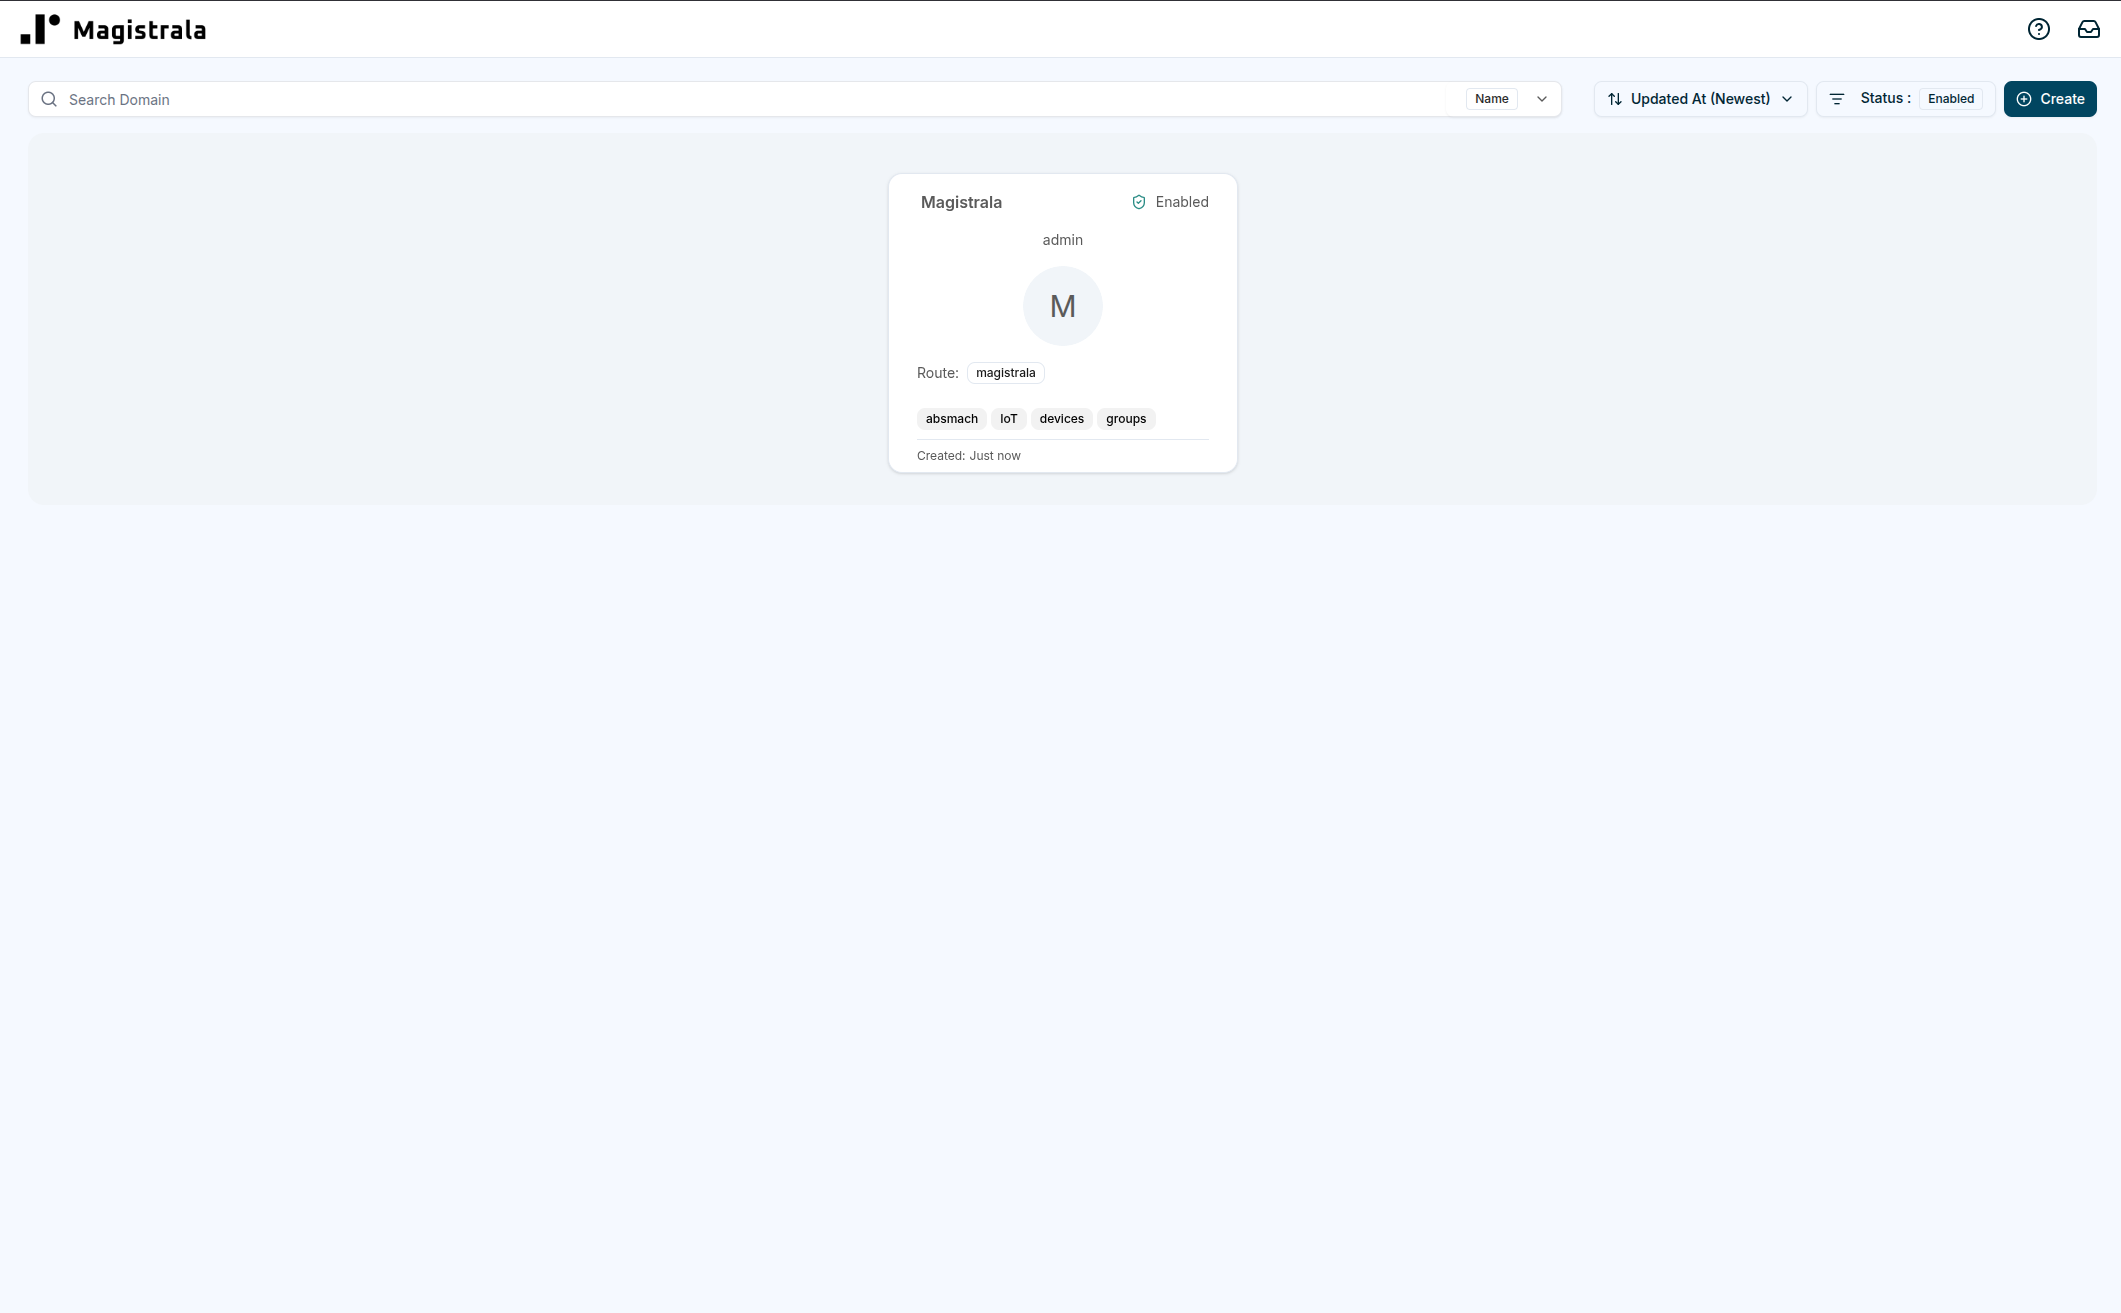Click the M avatar circle on the card

pos(1062,305)
